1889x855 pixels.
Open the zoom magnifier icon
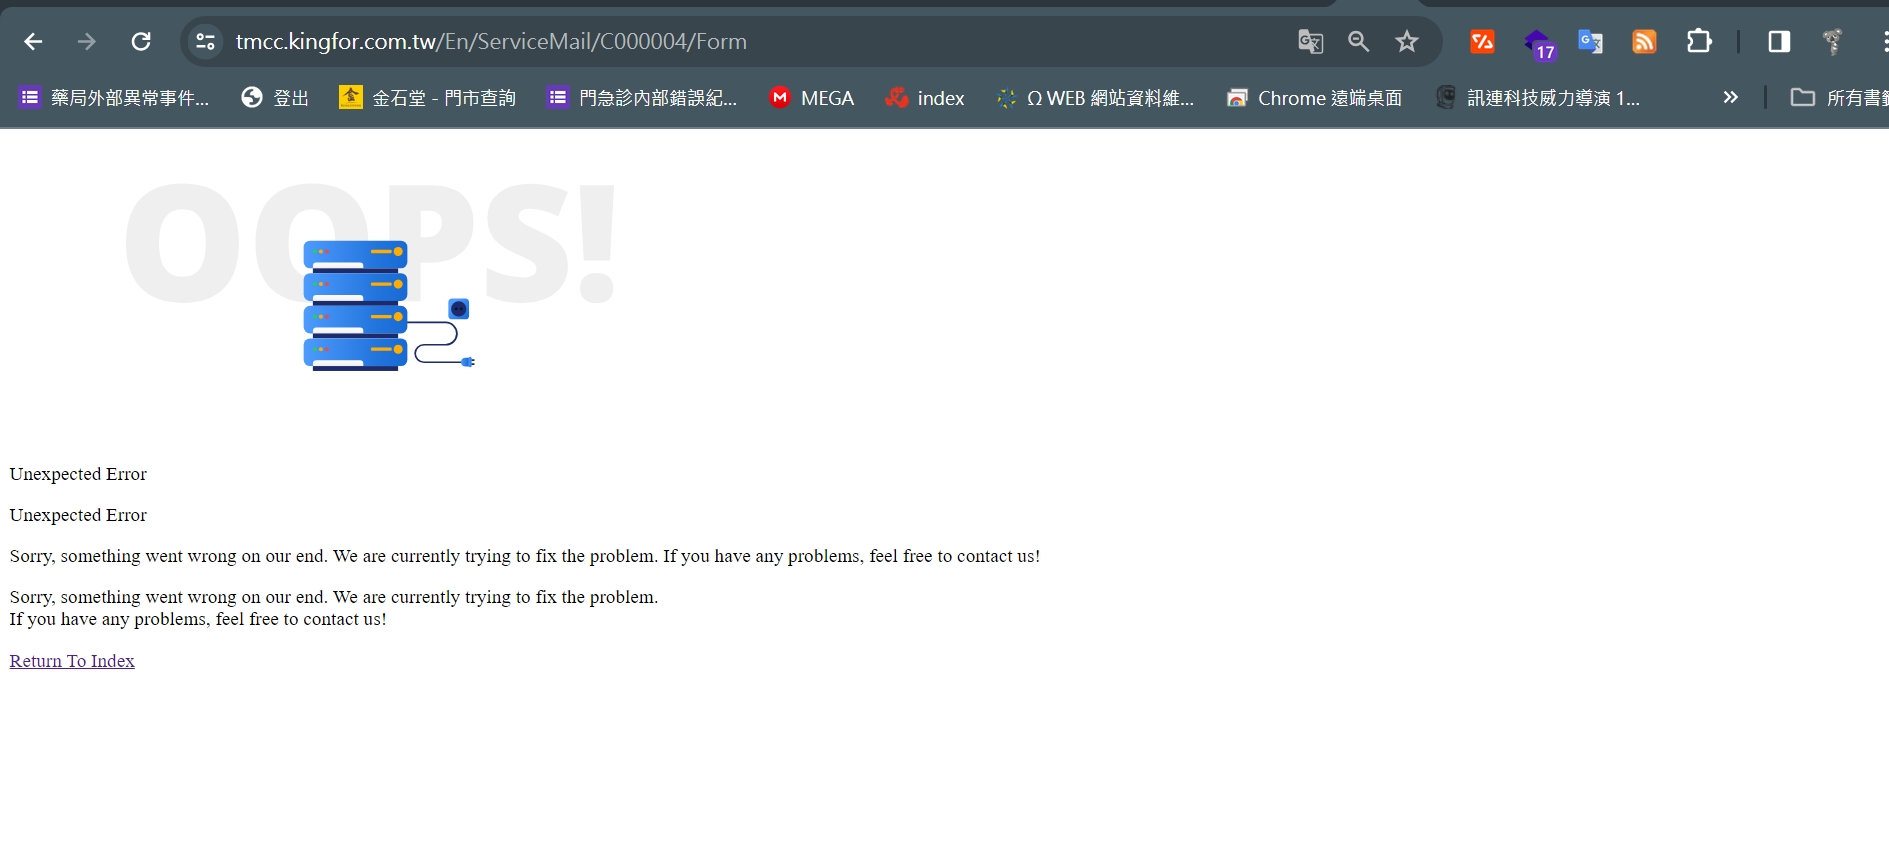click(1358, 42)
